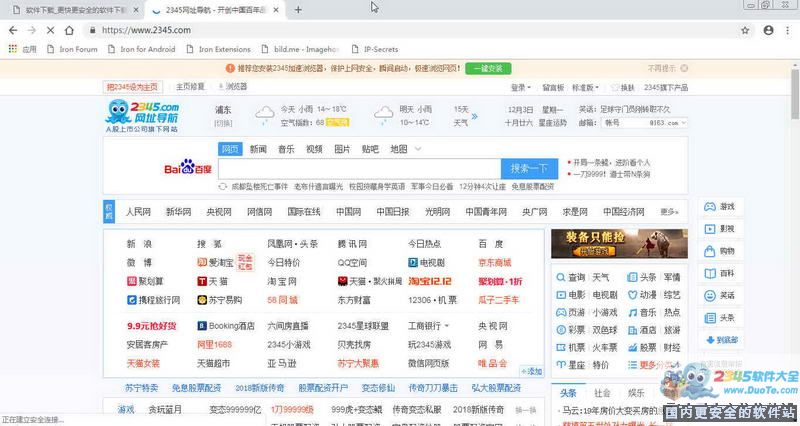Open the 58同城 link
Image resolution: width=800 pixels, height=426 pixels.
click(x=282, y=300)
